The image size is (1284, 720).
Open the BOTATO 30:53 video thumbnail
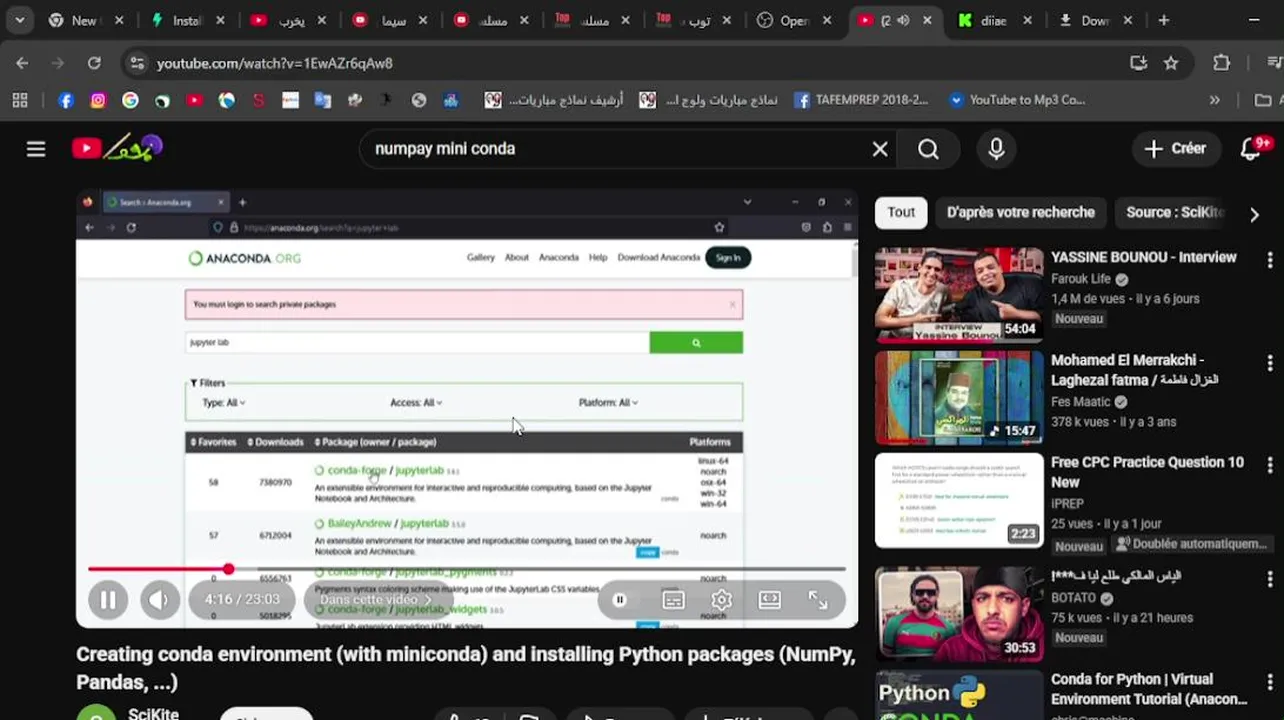point(959,614)
